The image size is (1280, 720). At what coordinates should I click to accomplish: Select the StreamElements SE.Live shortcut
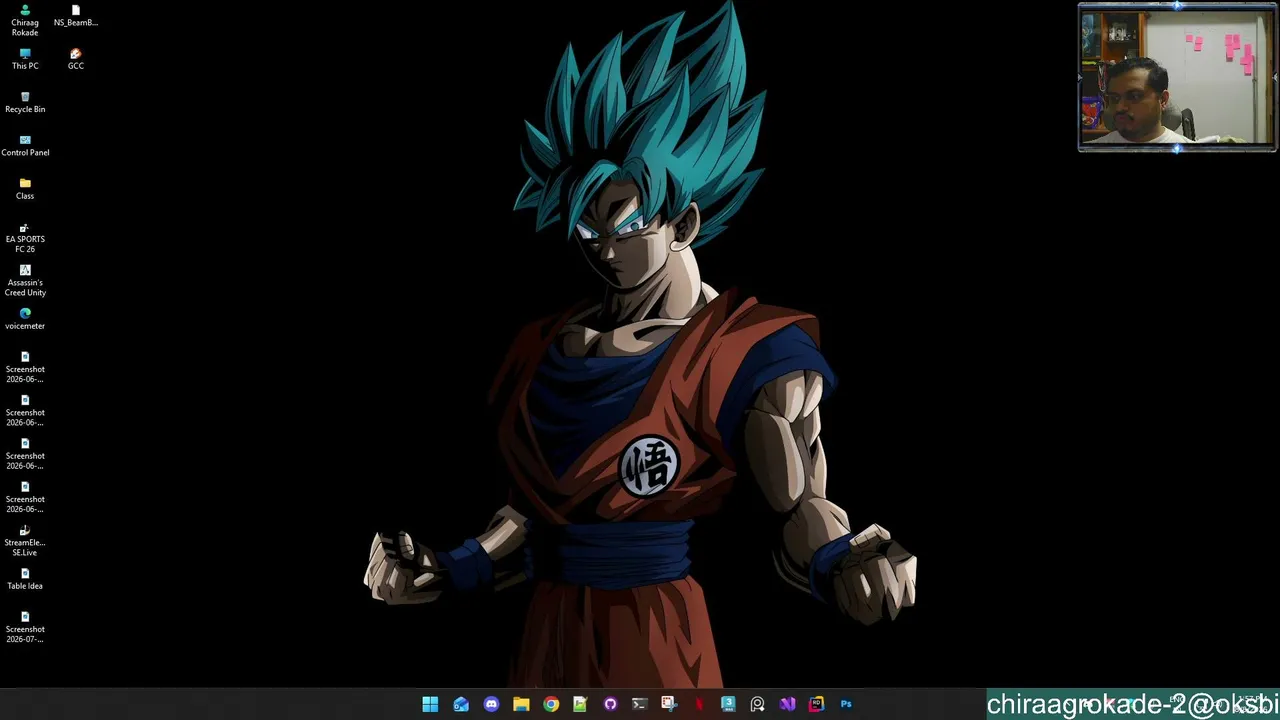pyautogui.click(x=25, y=541)
